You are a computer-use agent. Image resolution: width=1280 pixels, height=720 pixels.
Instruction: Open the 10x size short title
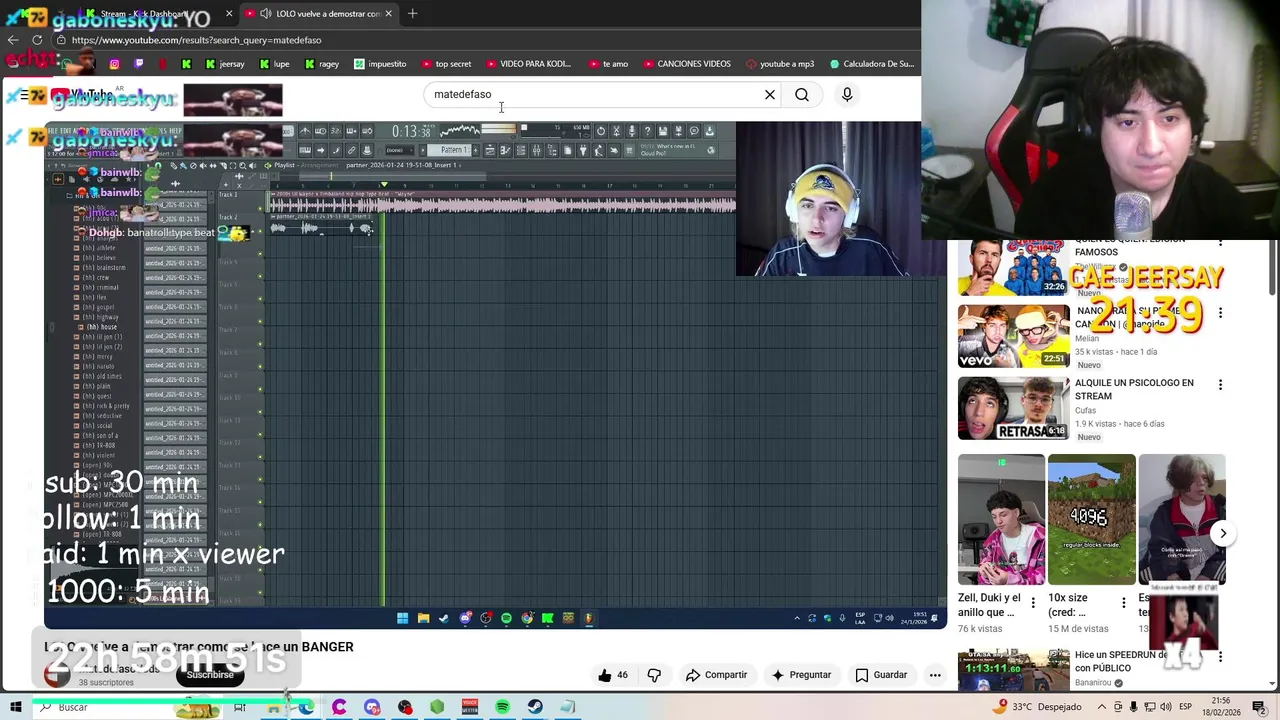pyautogui.click(x=1068, y=605)
